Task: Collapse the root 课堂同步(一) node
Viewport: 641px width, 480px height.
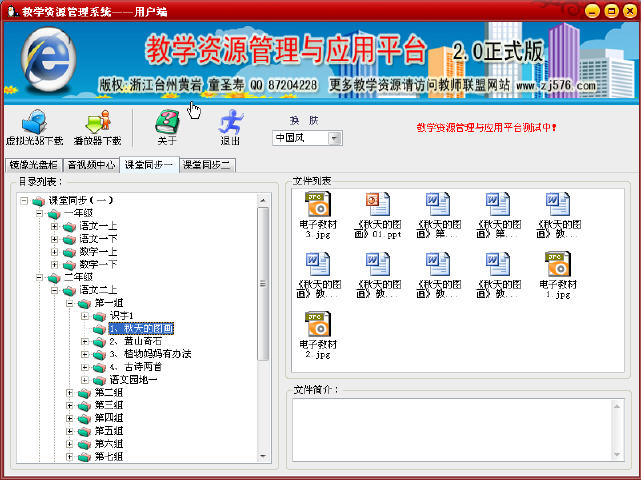Action: (x=24, y=201)
